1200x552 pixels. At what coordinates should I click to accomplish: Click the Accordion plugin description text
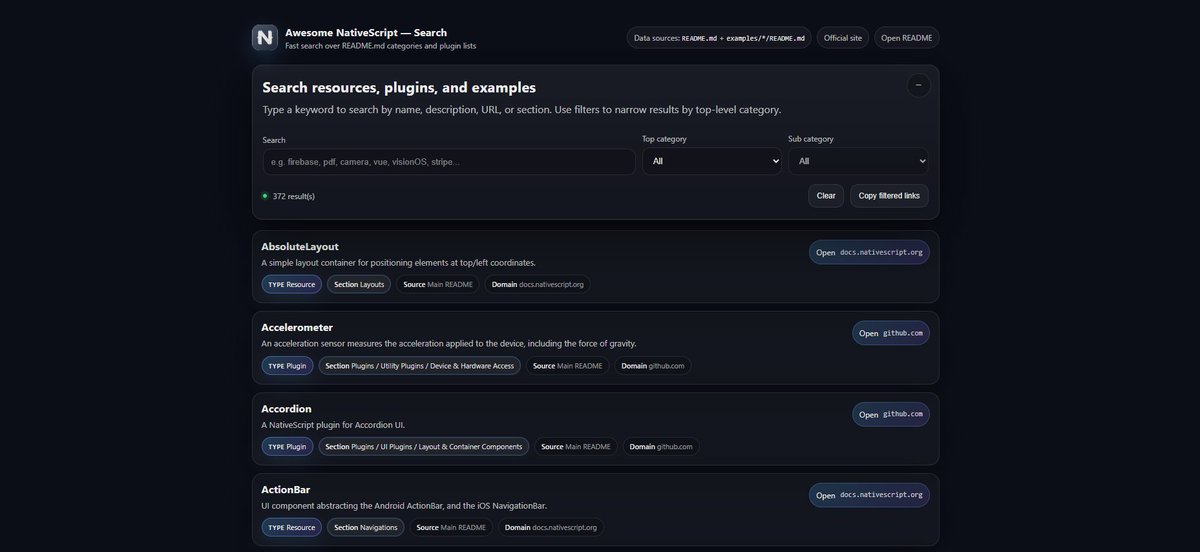(333, 425)
